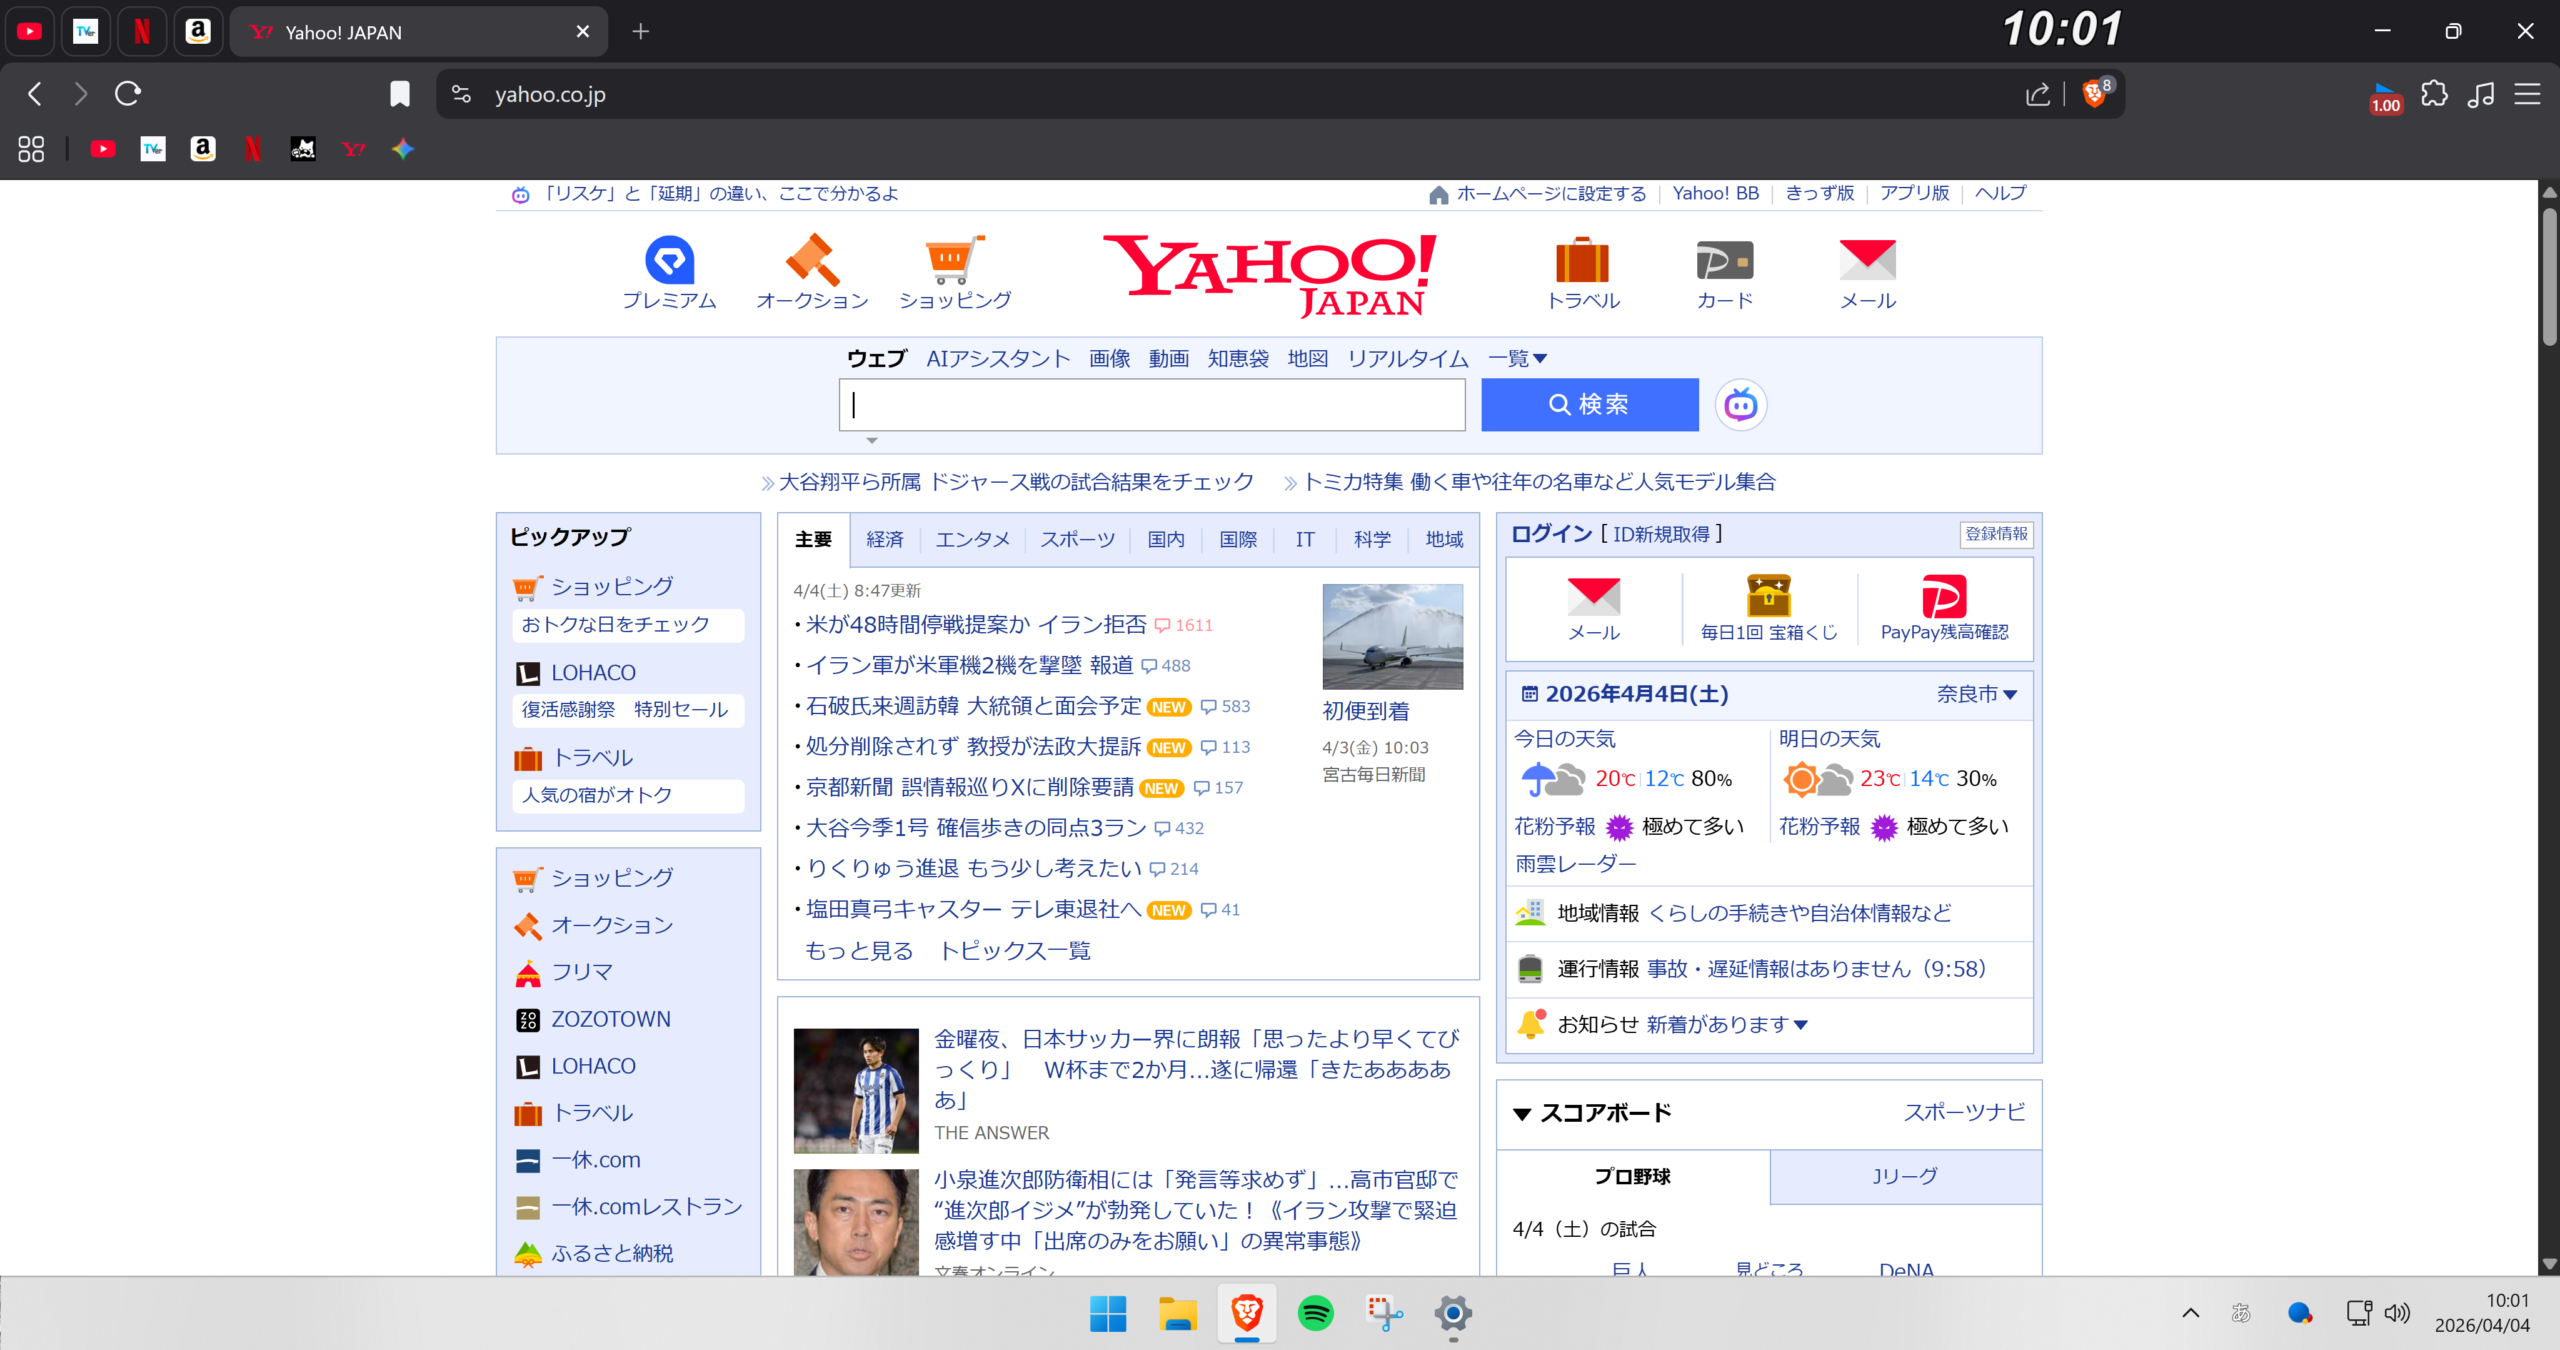
Task: Open the Yahoo Shopping cart icon
Action: click(954, 261)
